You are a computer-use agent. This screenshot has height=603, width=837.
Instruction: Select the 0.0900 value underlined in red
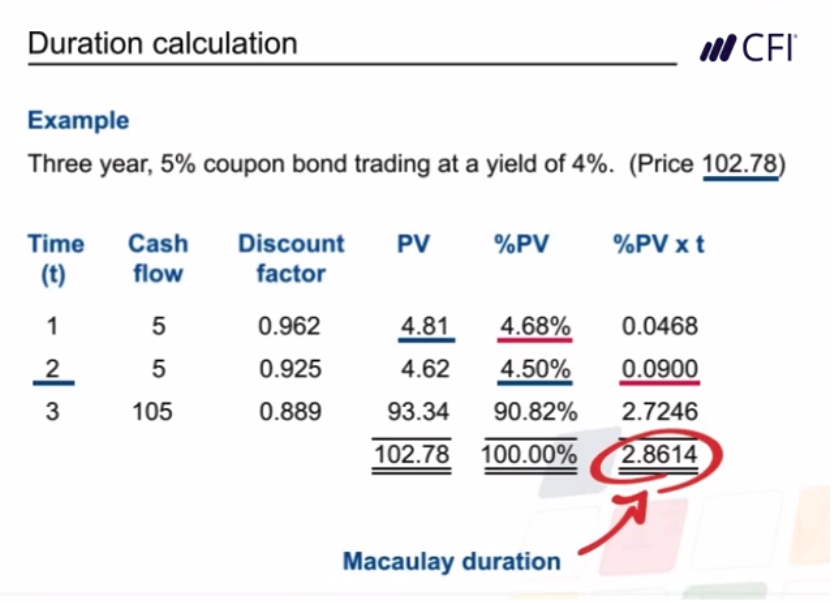click(x=660, y=369)
